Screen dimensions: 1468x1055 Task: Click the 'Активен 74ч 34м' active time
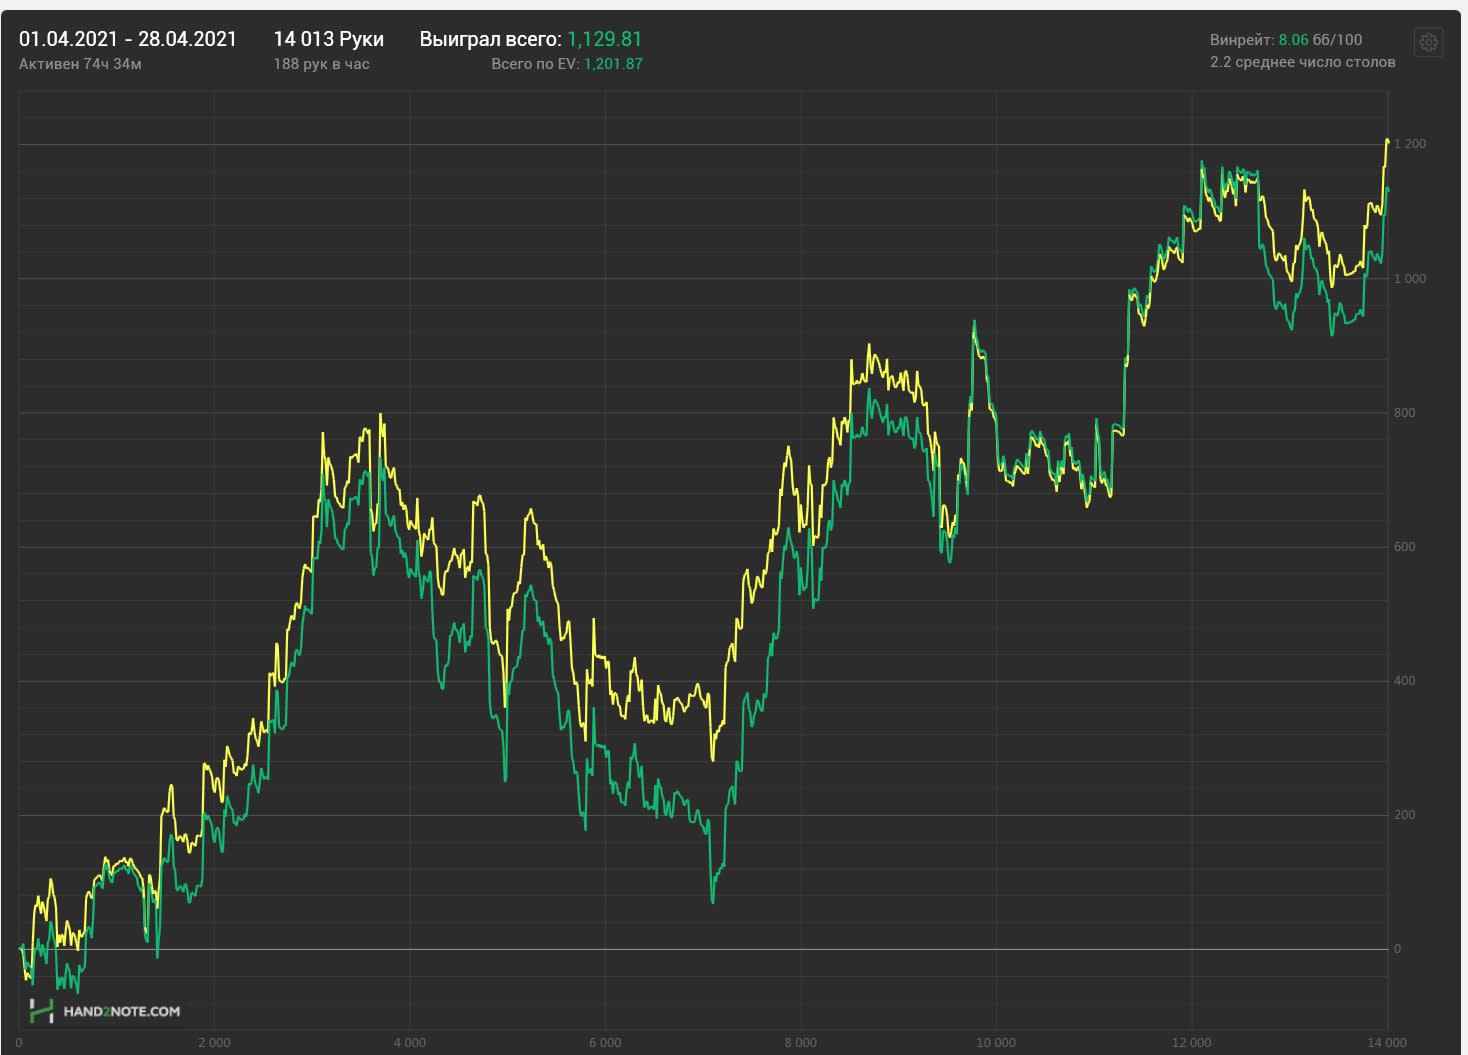81,64
